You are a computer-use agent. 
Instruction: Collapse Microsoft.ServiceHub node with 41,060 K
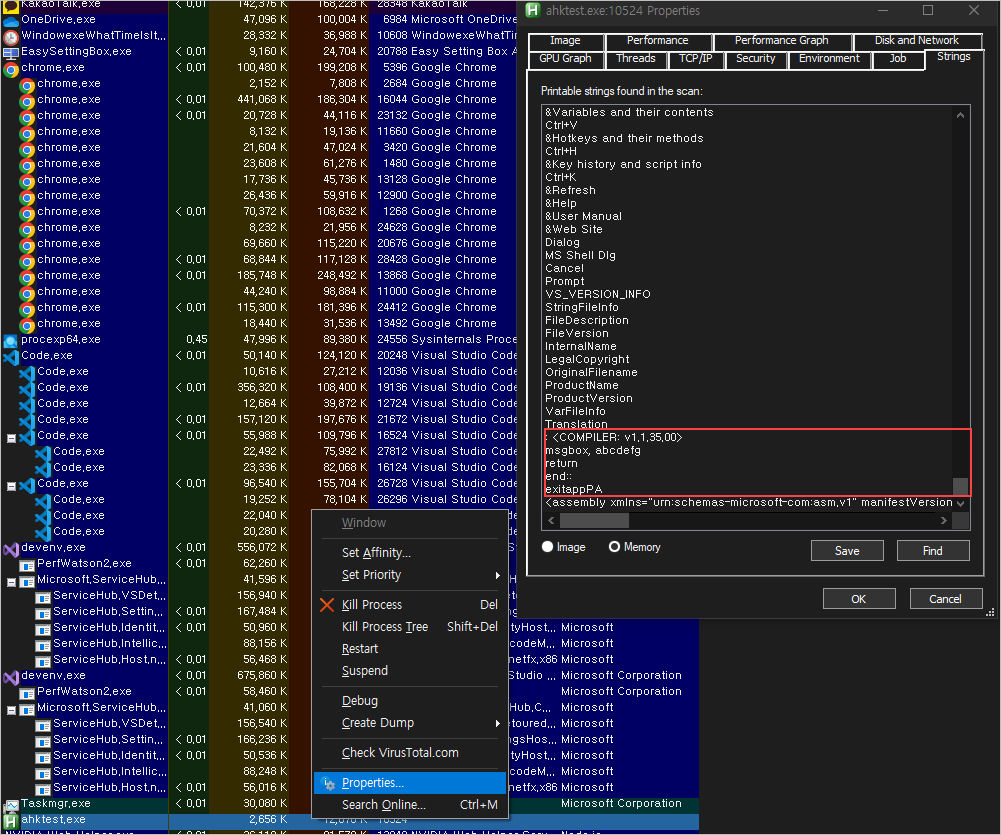(11, 710)
